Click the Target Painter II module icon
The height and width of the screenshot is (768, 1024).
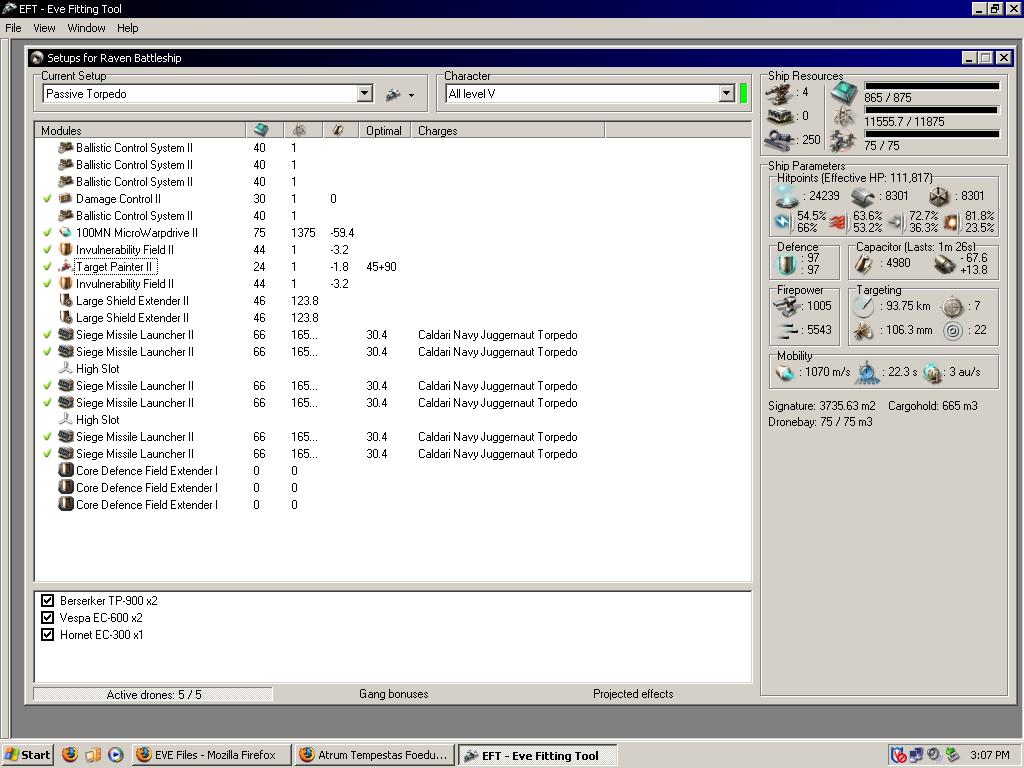pos(66,267)
